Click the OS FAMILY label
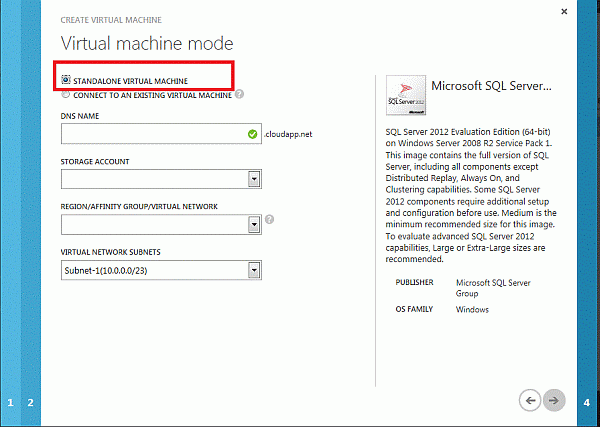 click(x=414, y=309)
